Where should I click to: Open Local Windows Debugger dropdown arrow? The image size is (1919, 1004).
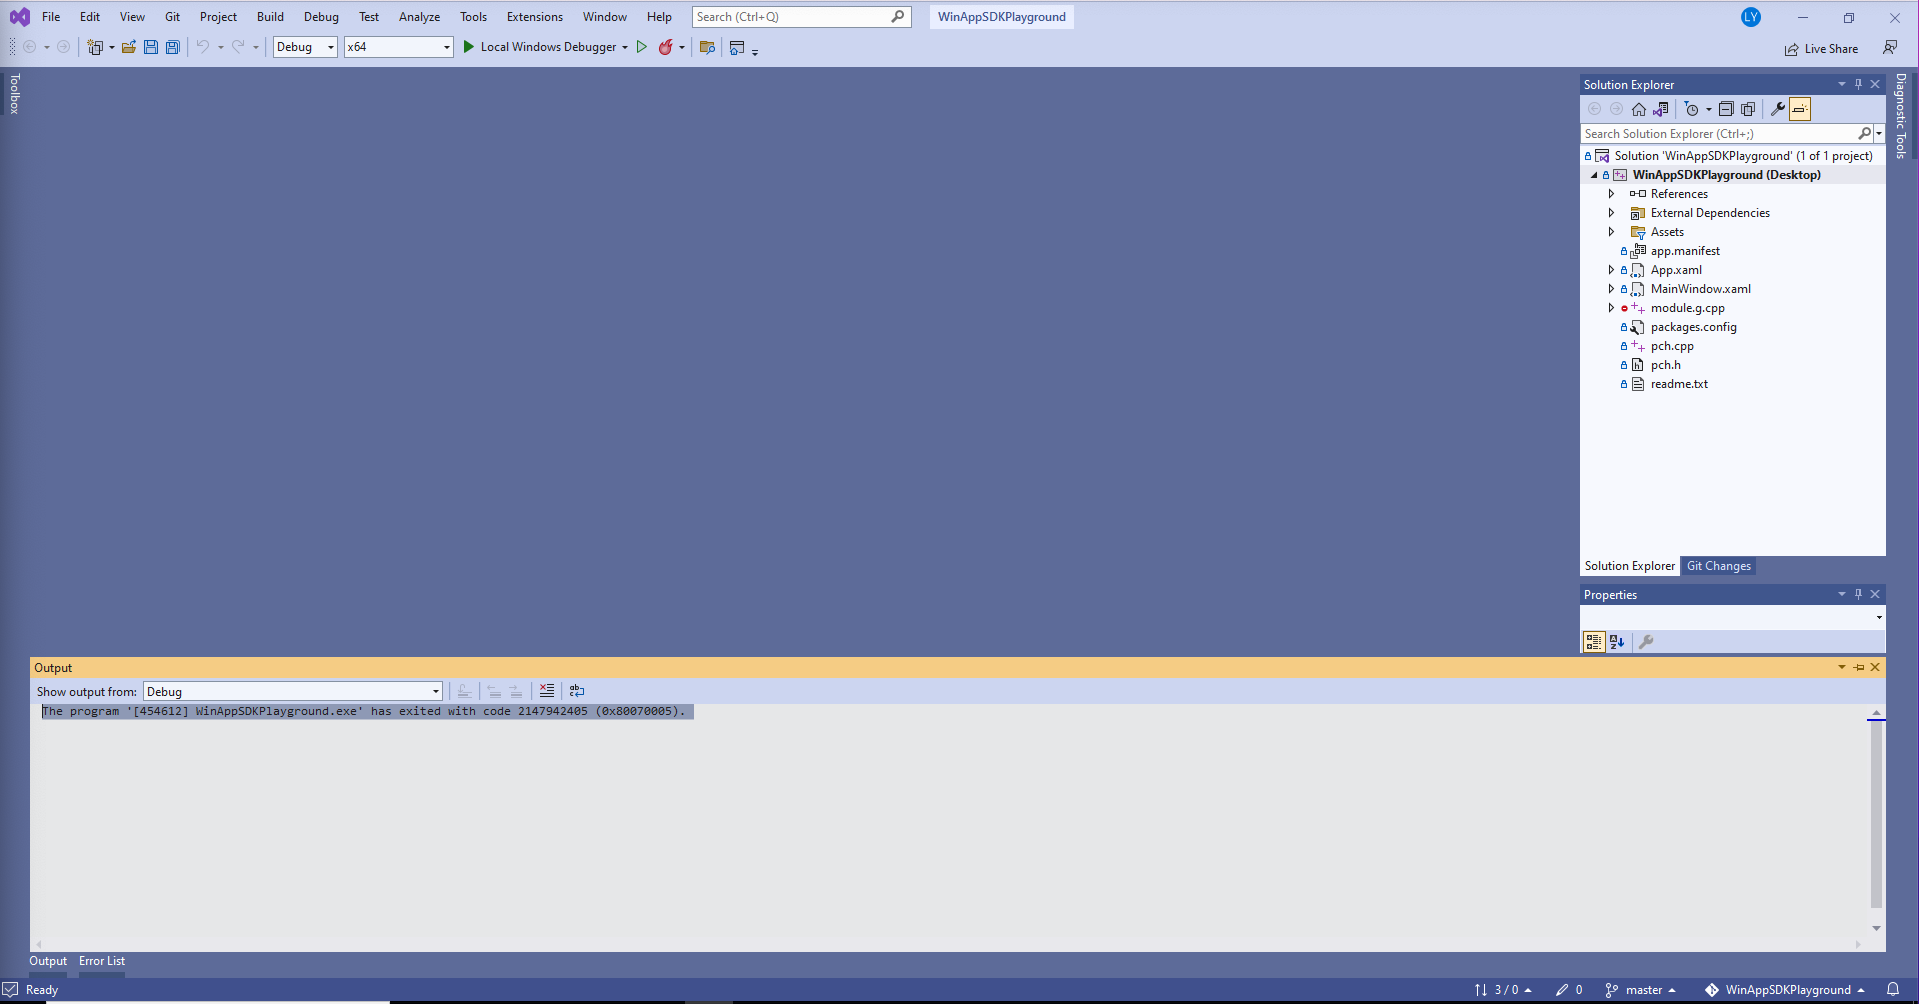[625, 47]
